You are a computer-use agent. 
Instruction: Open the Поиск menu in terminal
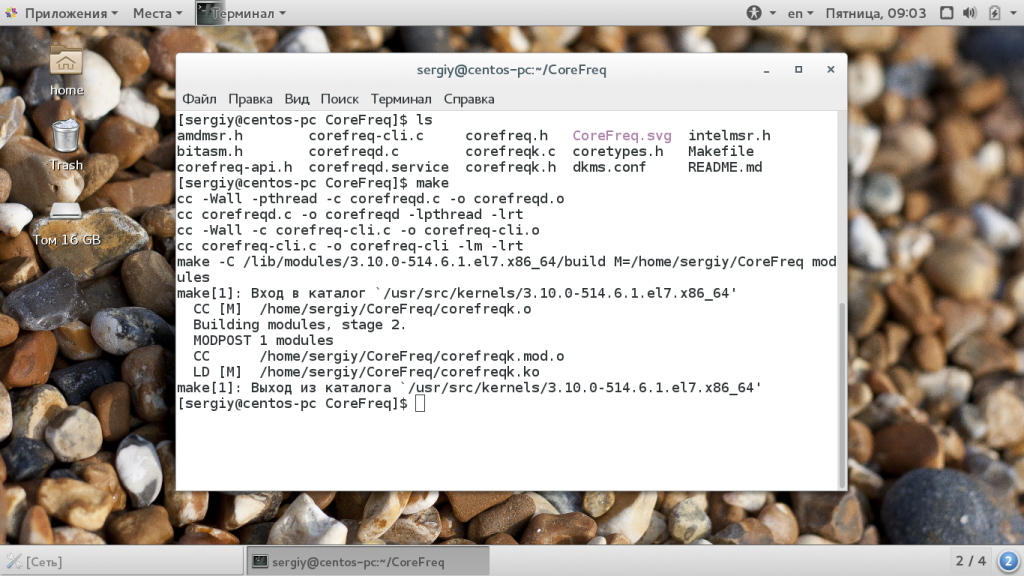tap(340, 99)
